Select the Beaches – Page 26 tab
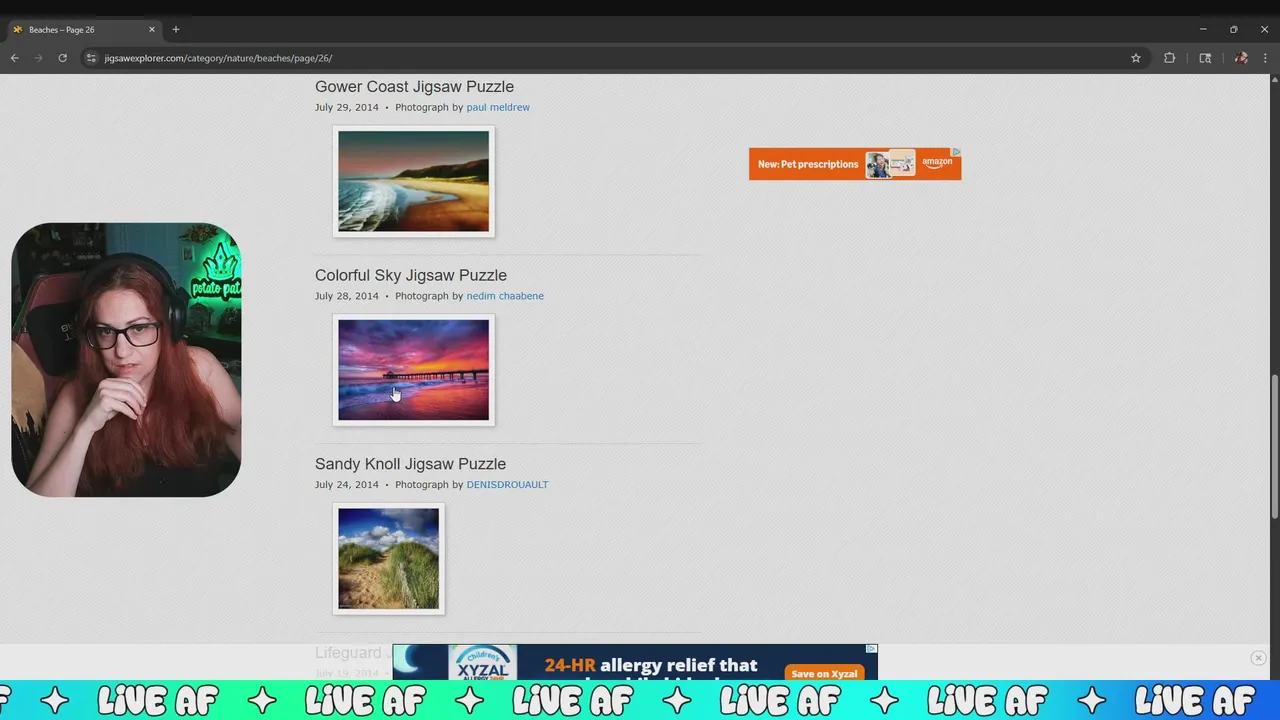1280x720 pixels. 85,30
